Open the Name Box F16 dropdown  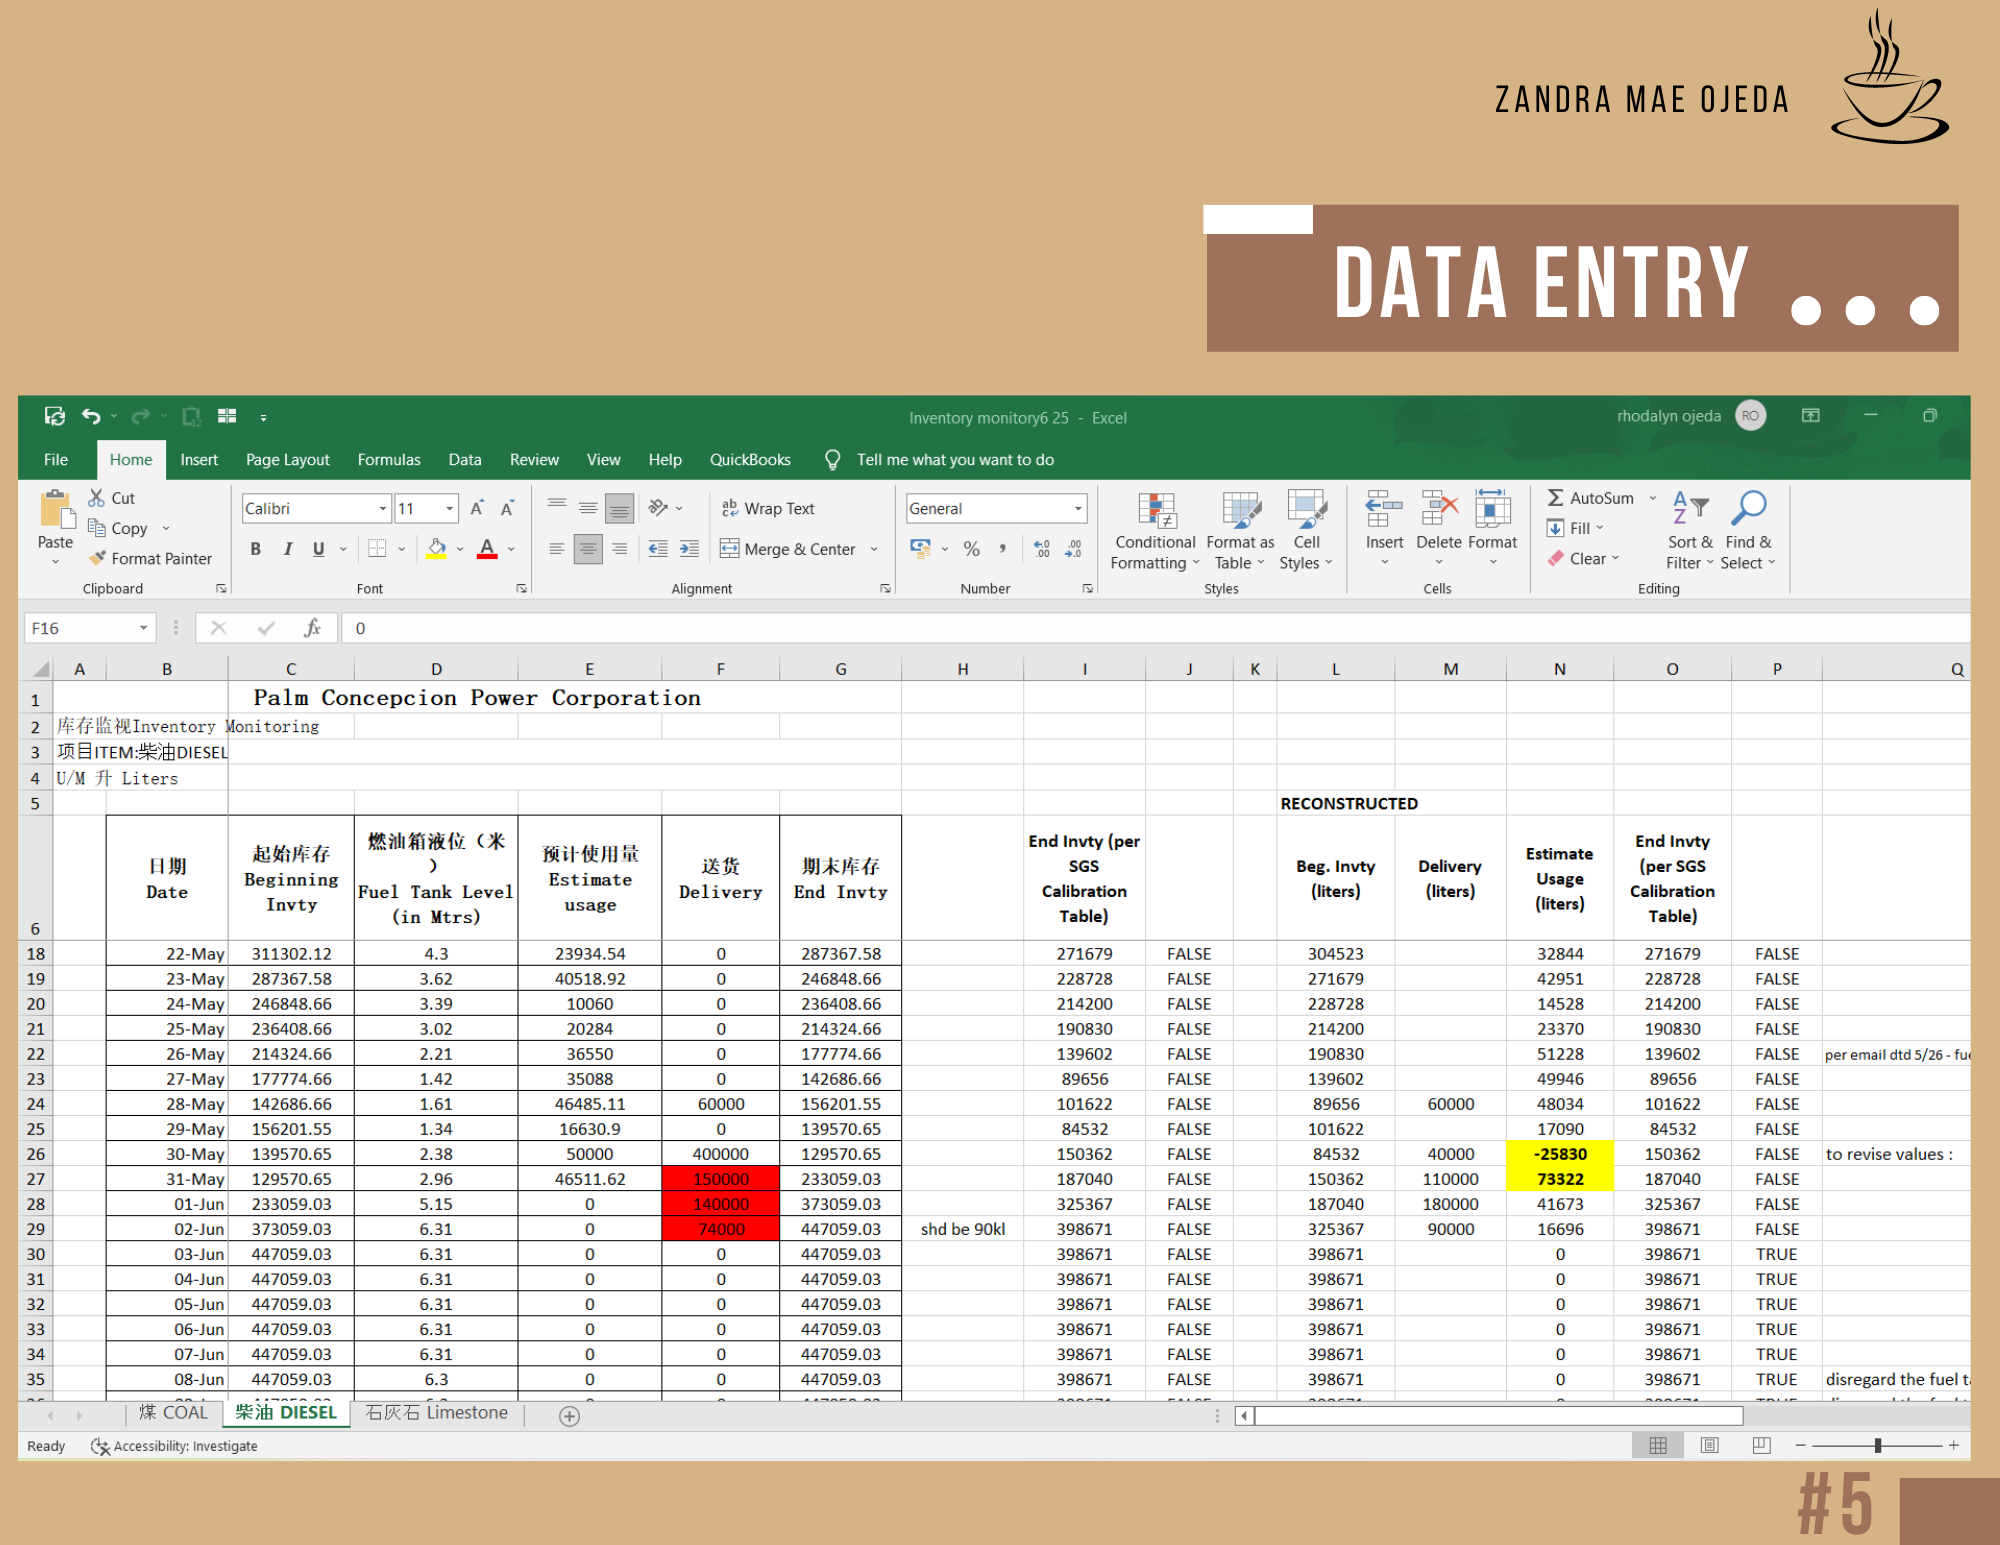click(x=143, y=628)
